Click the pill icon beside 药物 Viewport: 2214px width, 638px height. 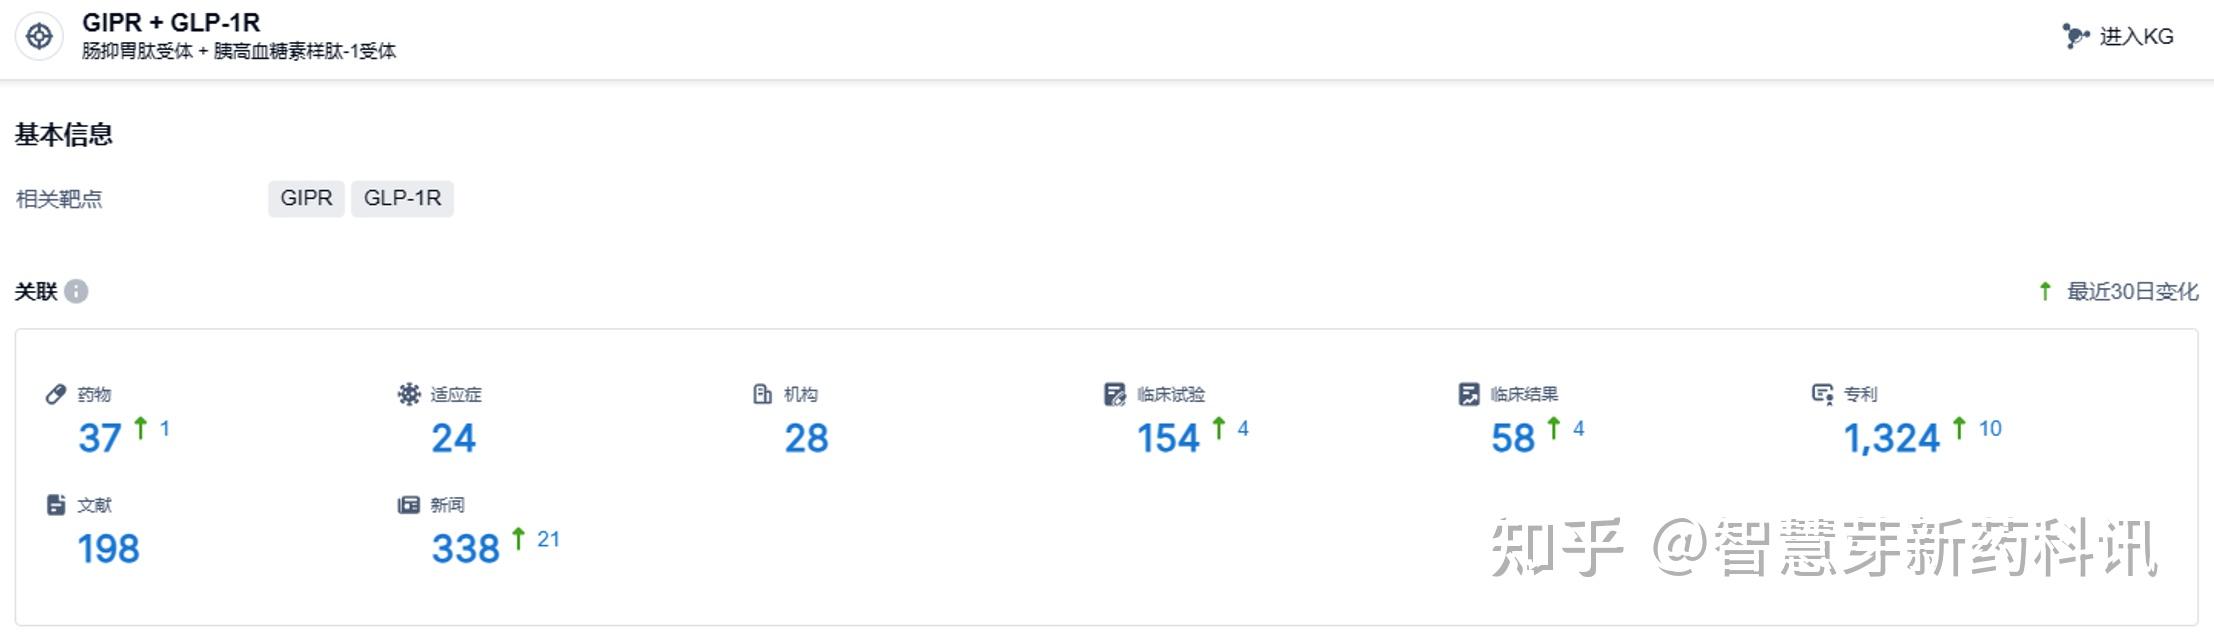tap(56, 394)
